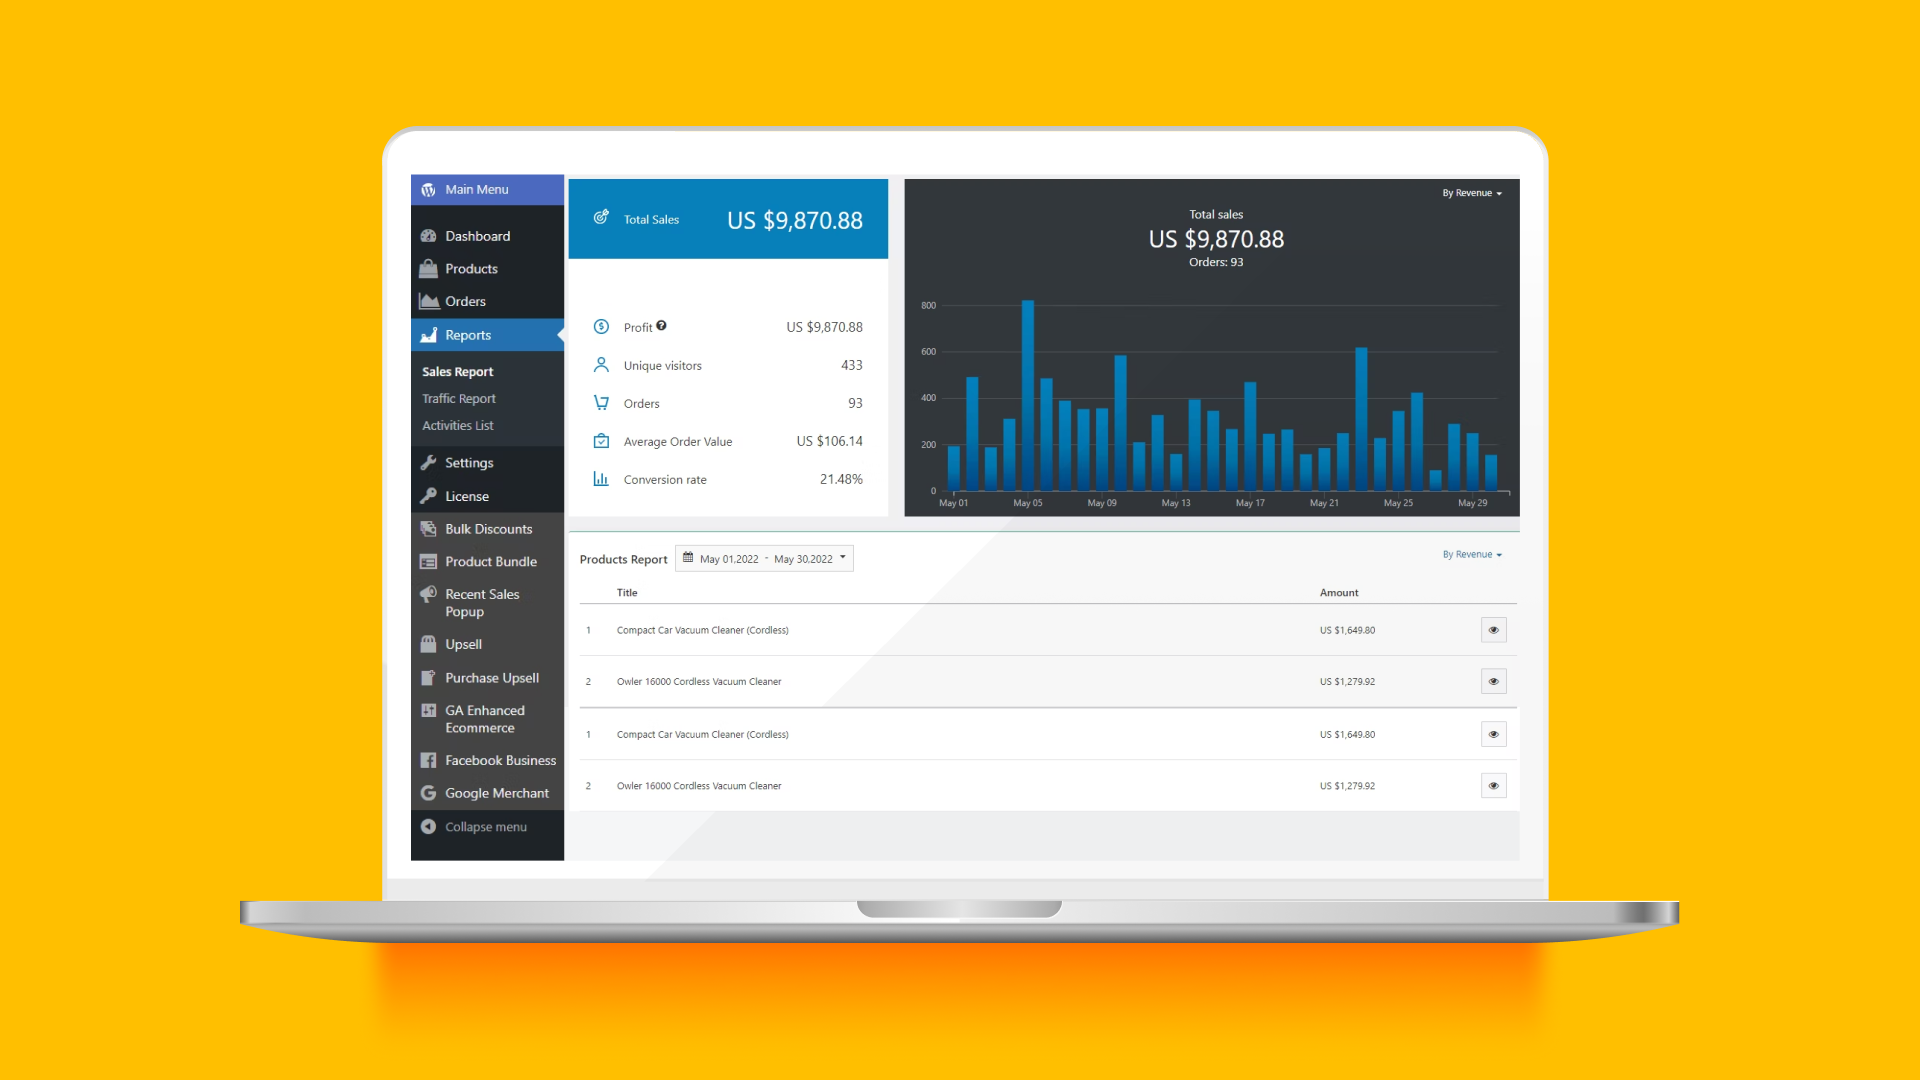
Task: Open the By Revenue dropdown above the table
Action: click(1471, 554)
